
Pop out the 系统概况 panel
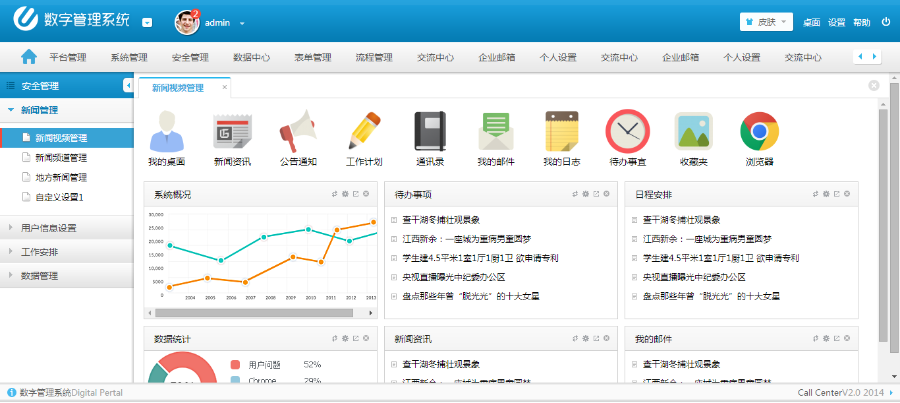[355, 194]
